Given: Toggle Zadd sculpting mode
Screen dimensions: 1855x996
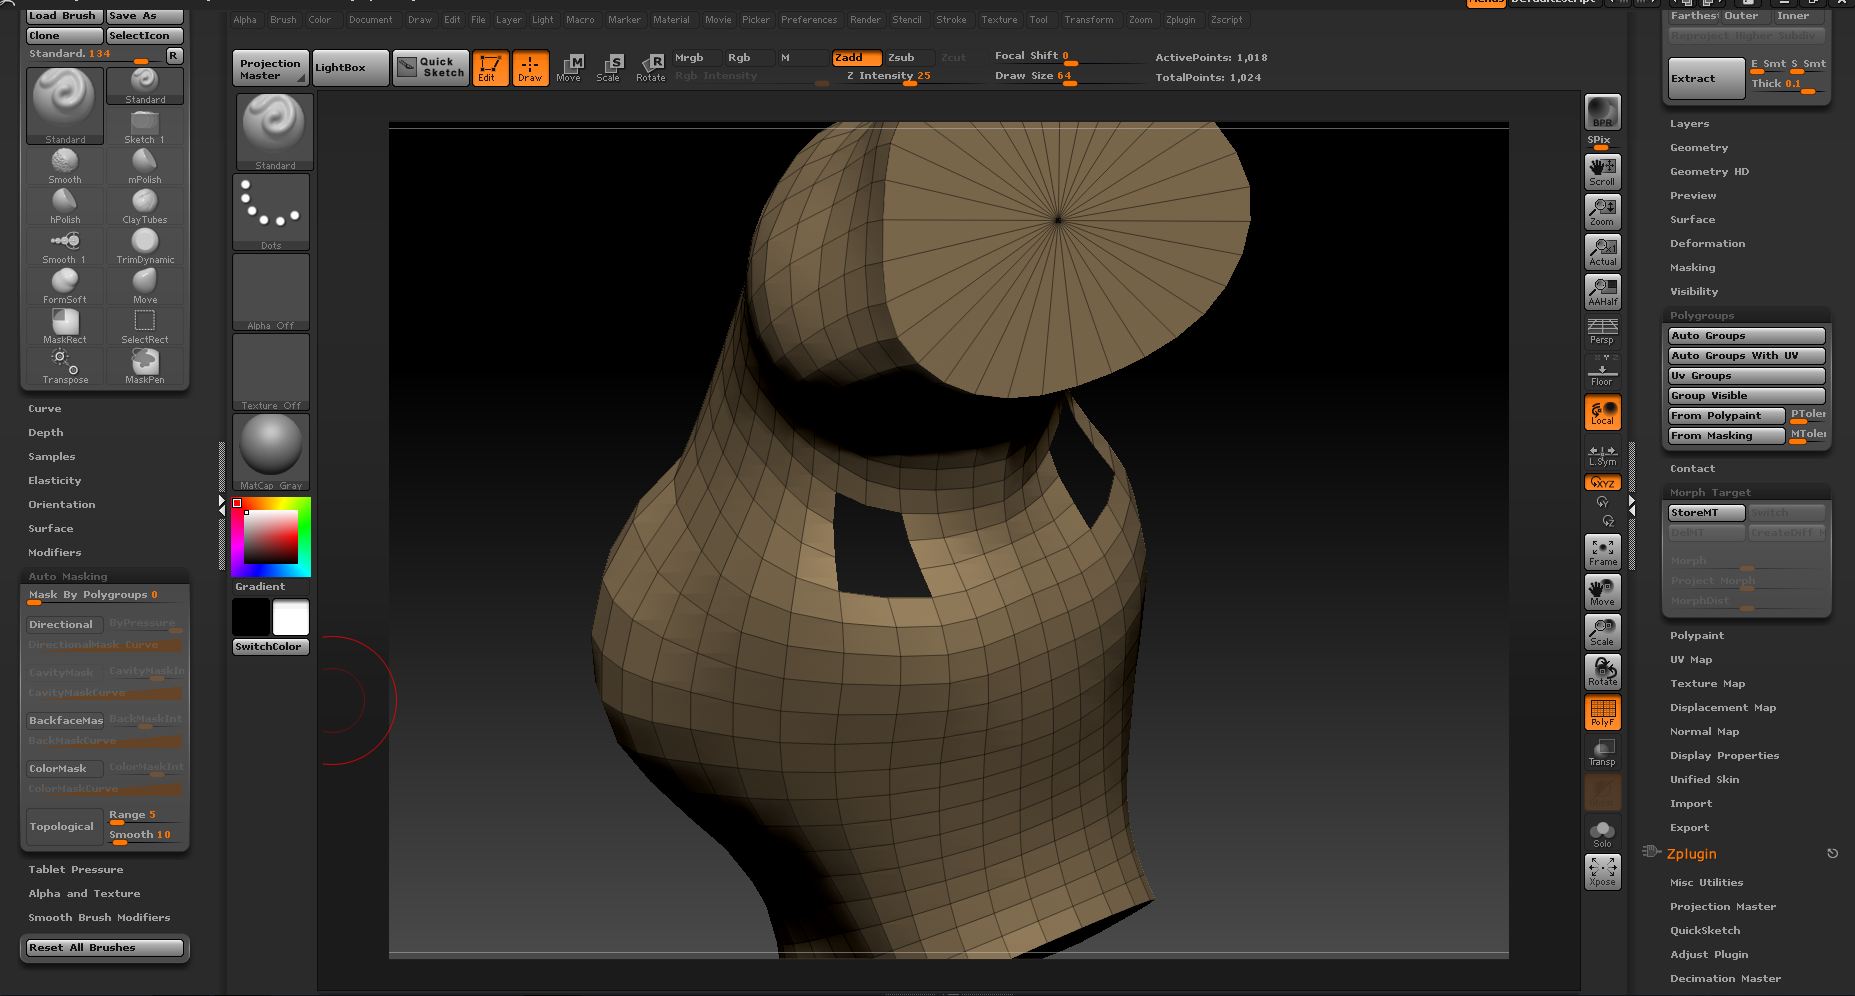Looking at the screenshot, I should pos(856,57).
